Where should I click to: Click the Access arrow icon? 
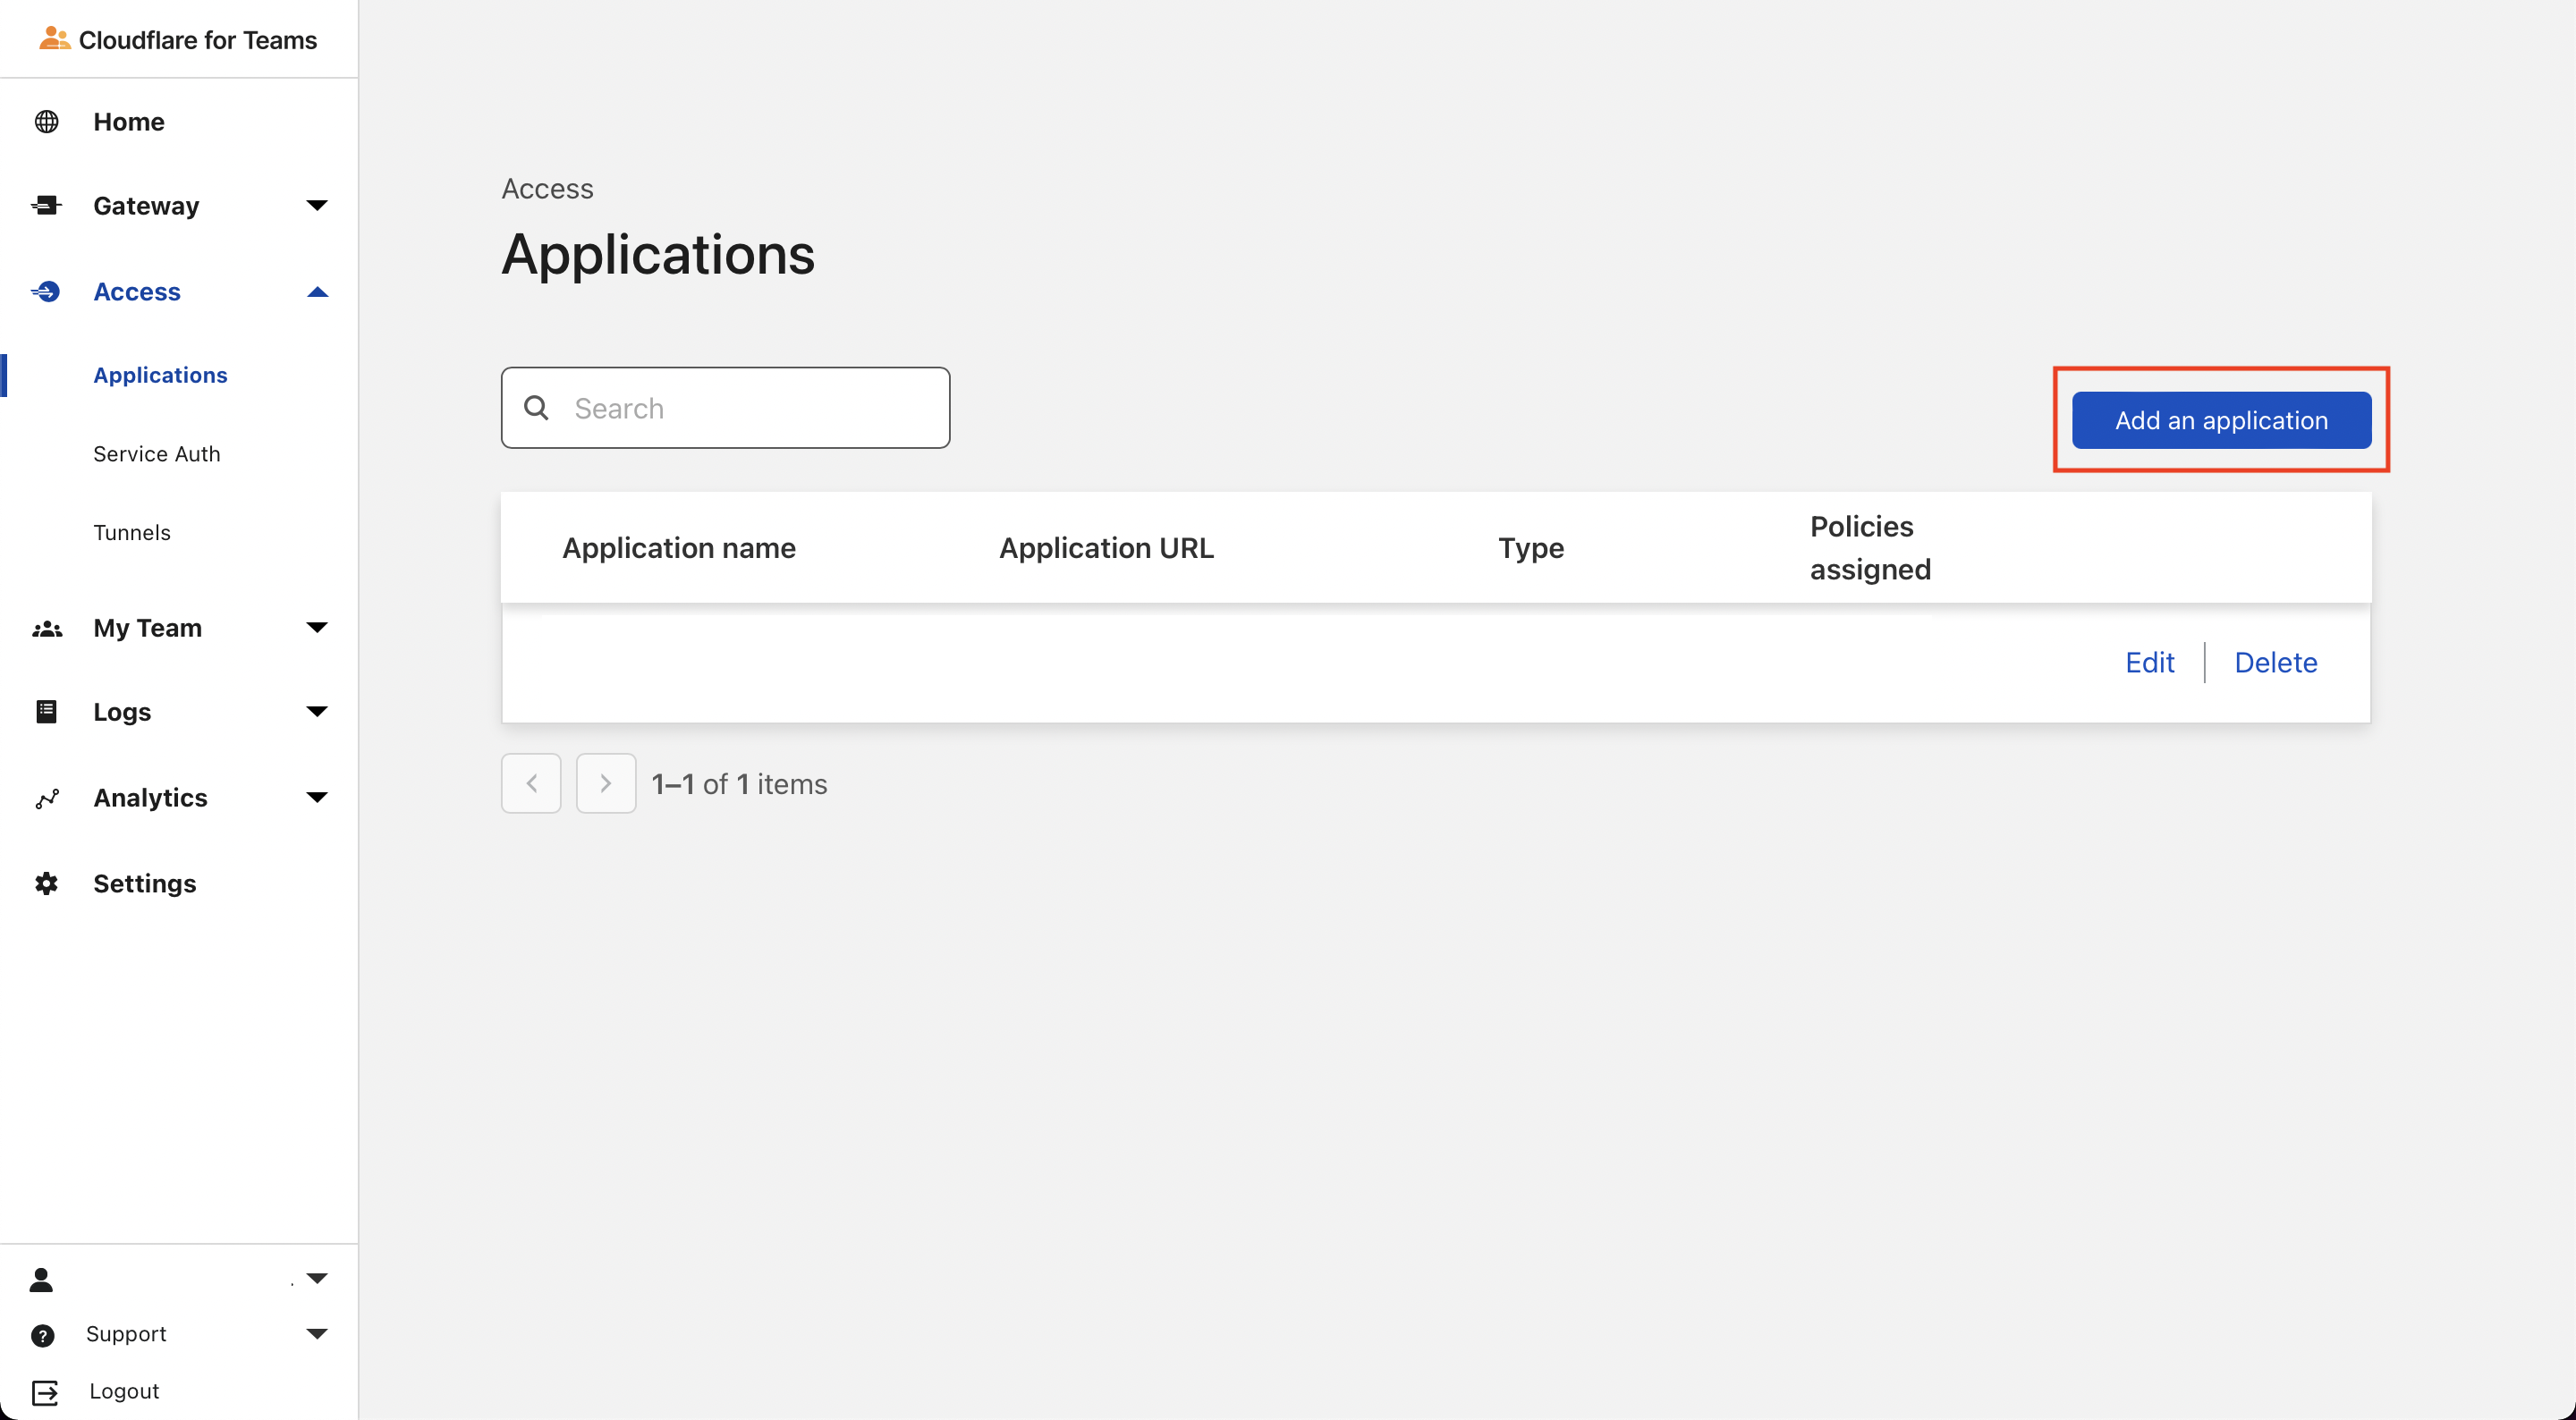[x=46, y=292]
